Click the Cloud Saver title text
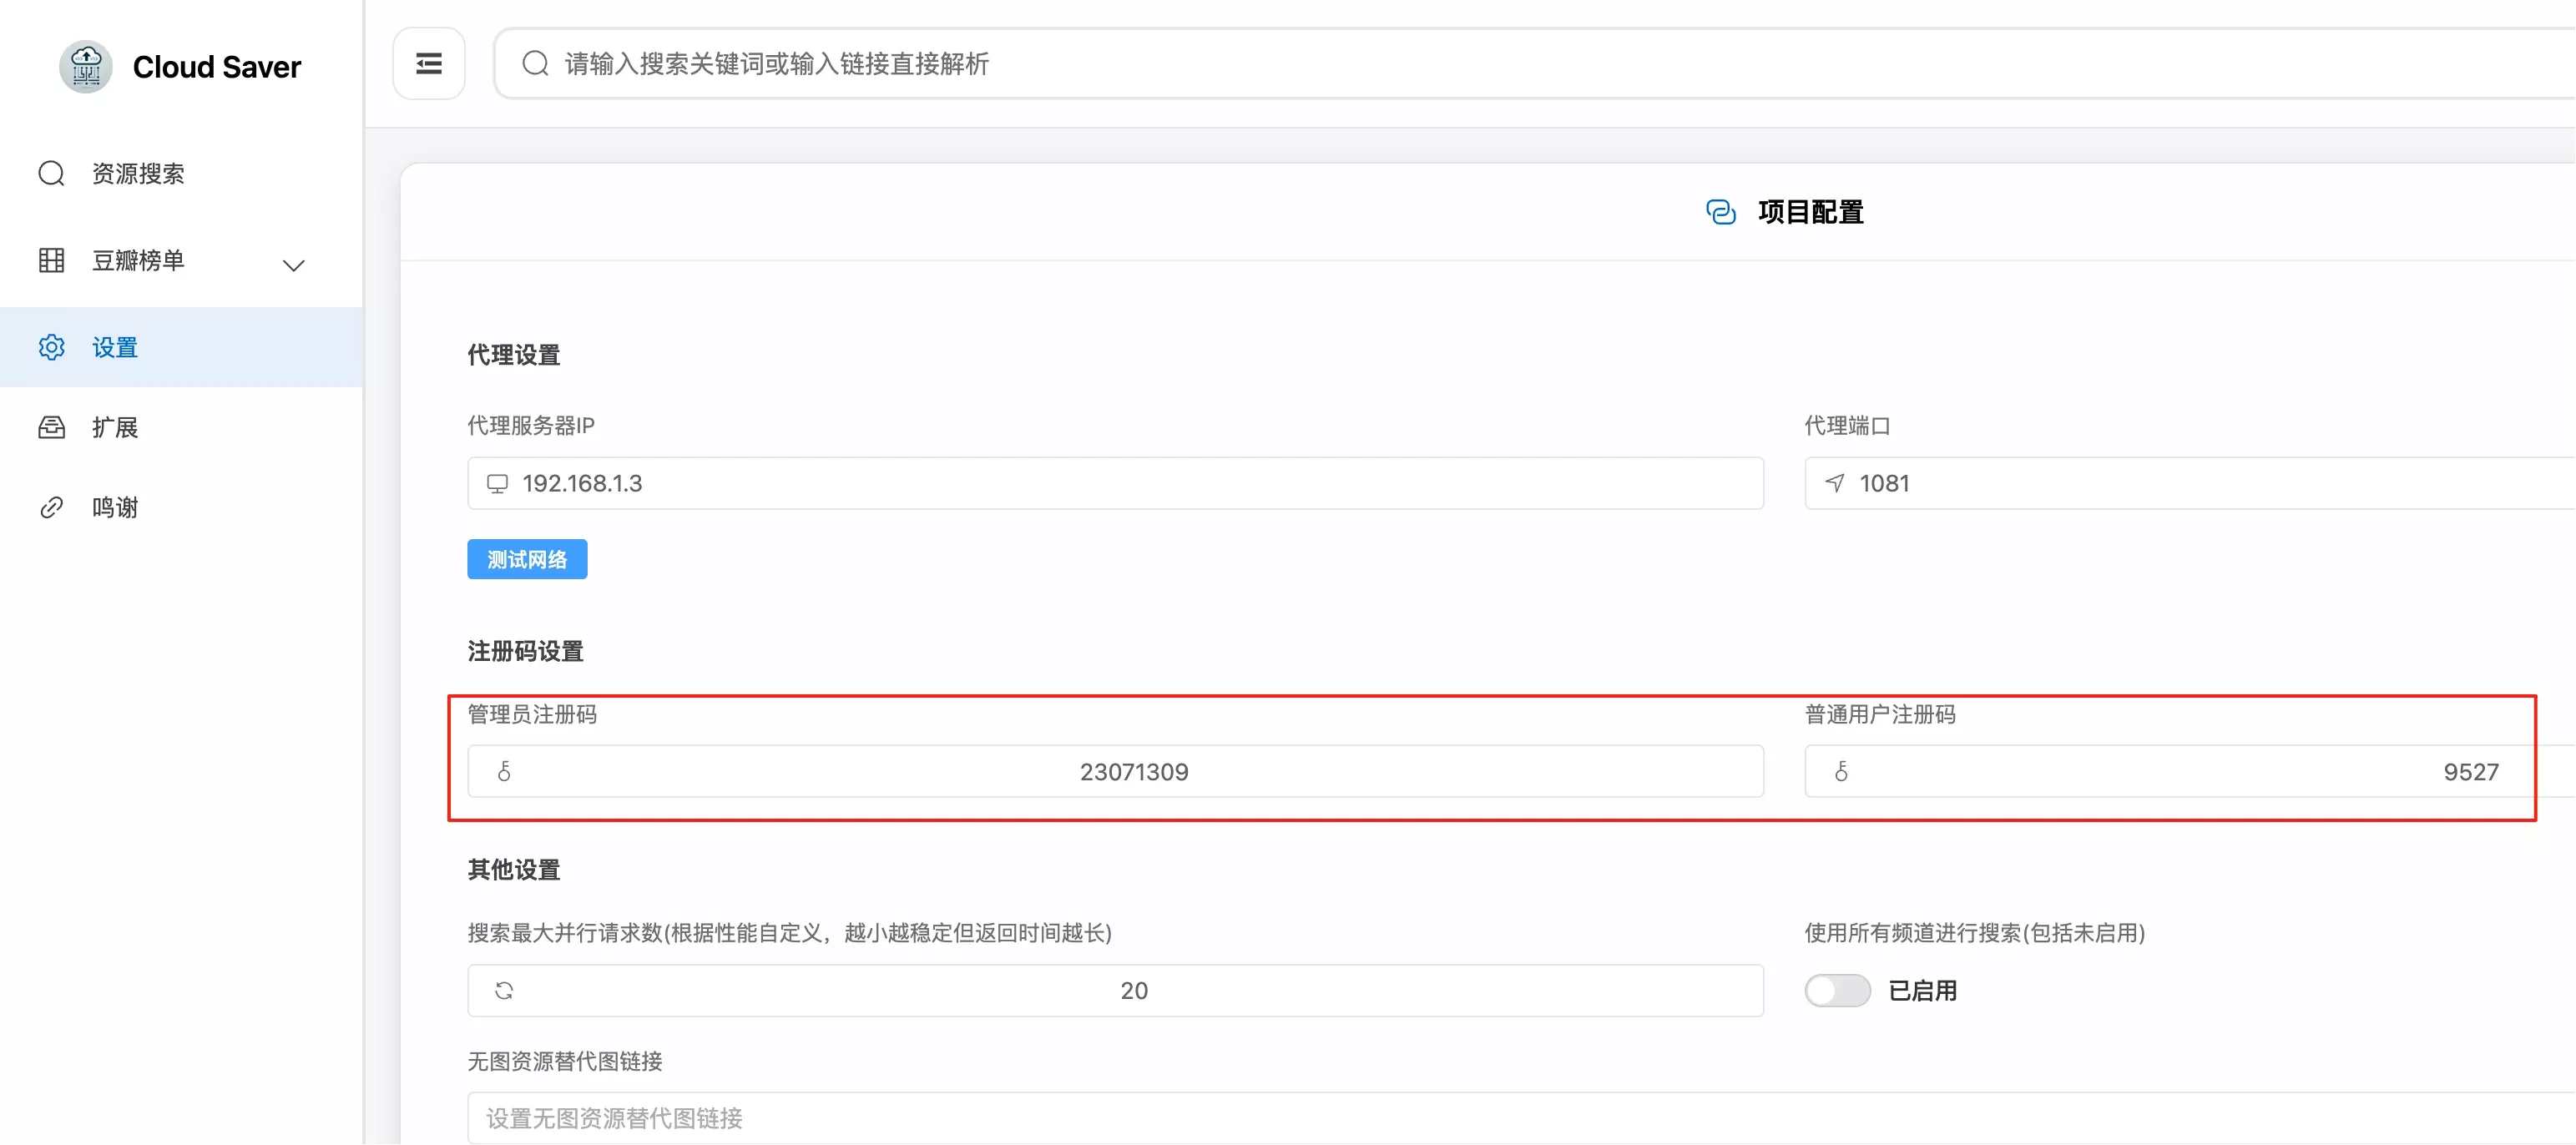This screenshot has height=1145, width=2576. (x=217, y=67)
